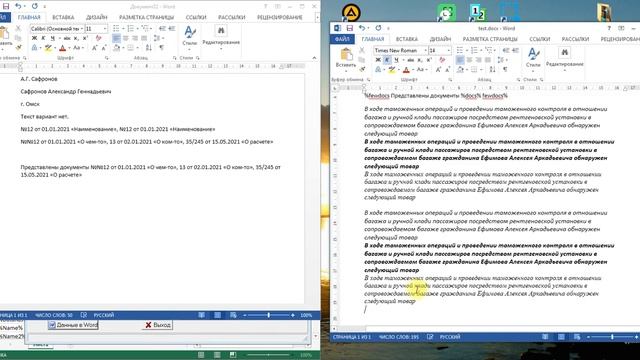Click bullets list icon in left Word window
This screenshot has height=360, width=640.
[116, 29]
